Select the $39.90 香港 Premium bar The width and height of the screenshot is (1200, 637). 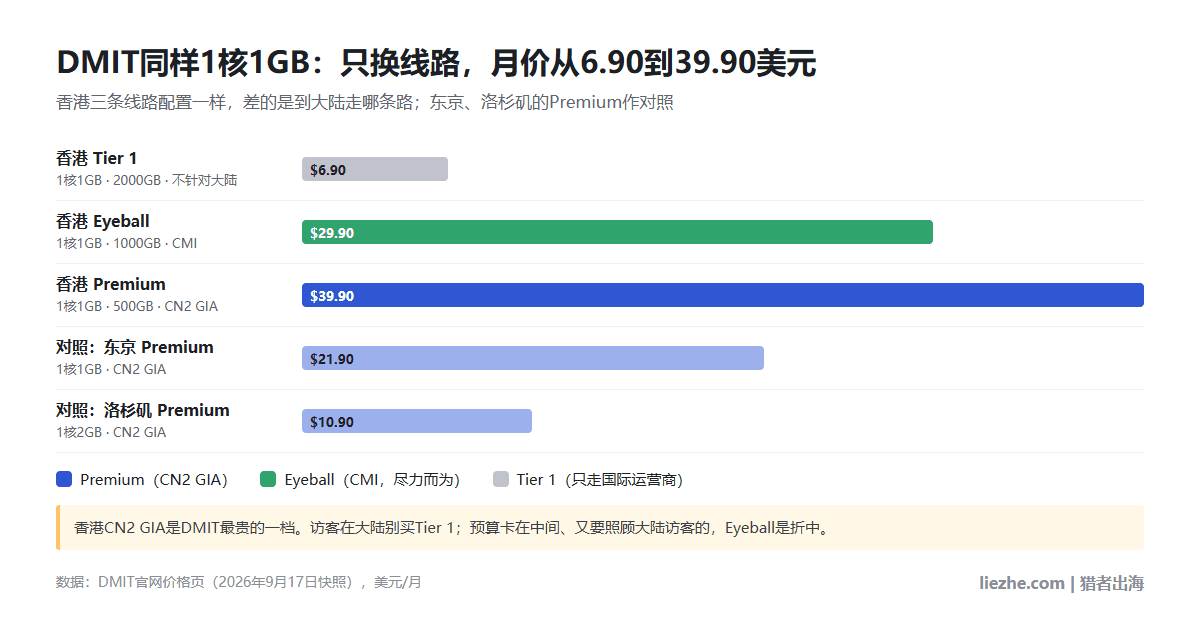click(723, 295)
